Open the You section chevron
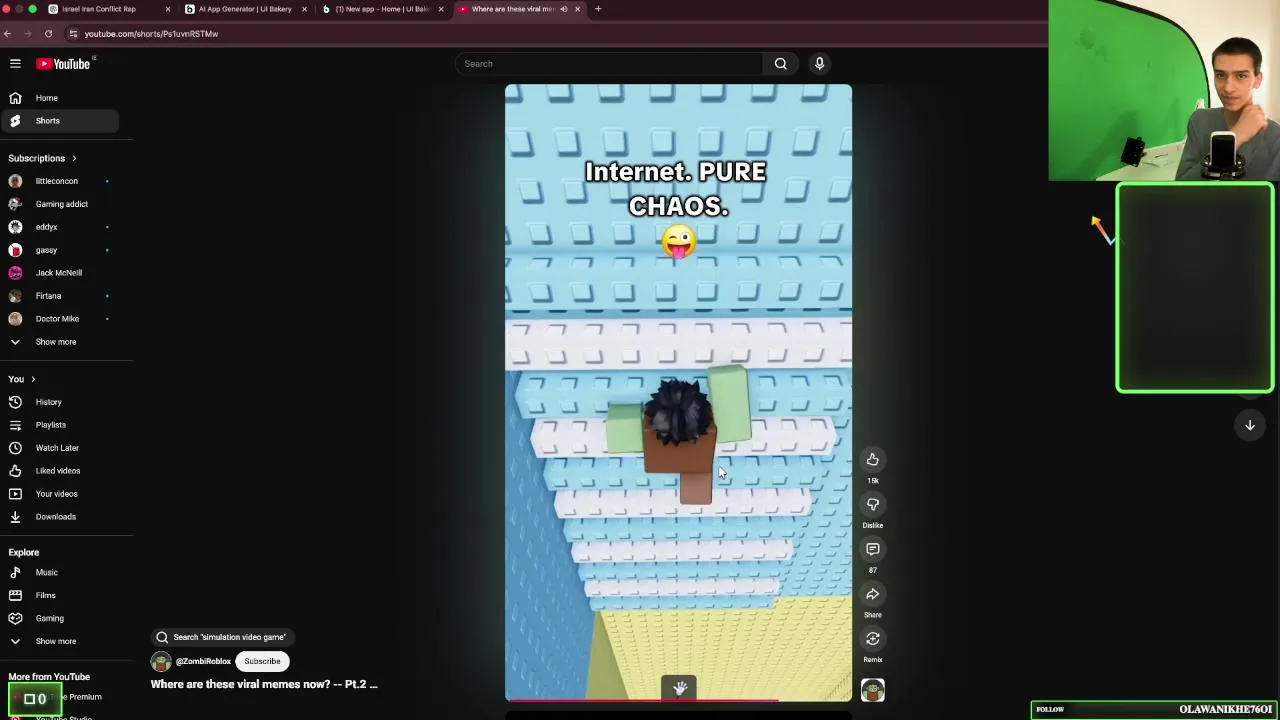This screenshot has height=720, width=1280. pyautogui.click(x=33, y=379)
